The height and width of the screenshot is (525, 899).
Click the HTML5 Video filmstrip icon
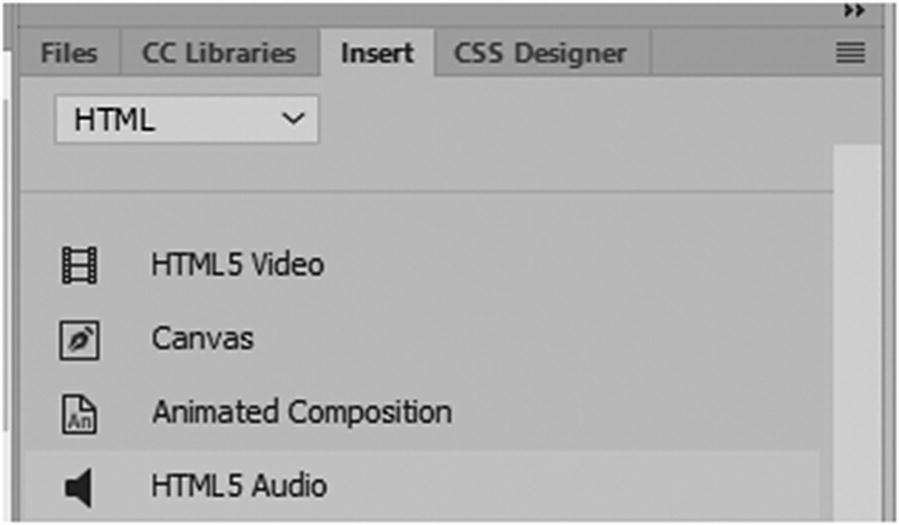click(78, 266)
